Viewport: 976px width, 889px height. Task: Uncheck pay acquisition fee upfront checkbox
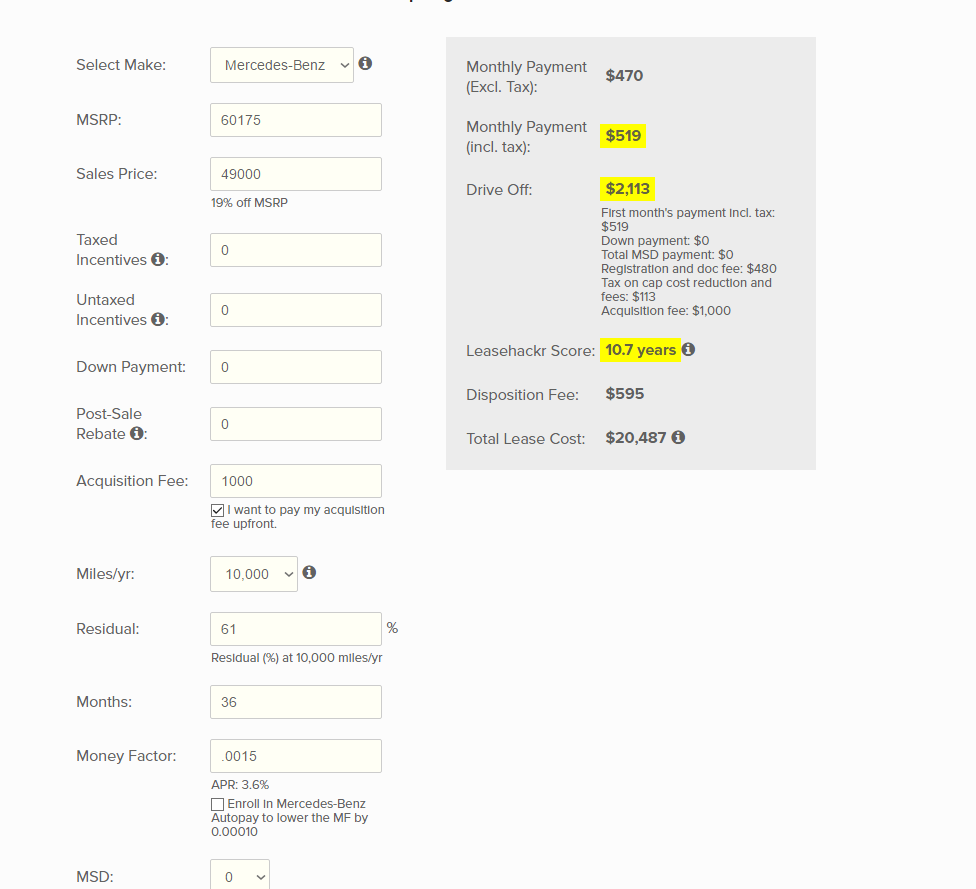(218, 511)
